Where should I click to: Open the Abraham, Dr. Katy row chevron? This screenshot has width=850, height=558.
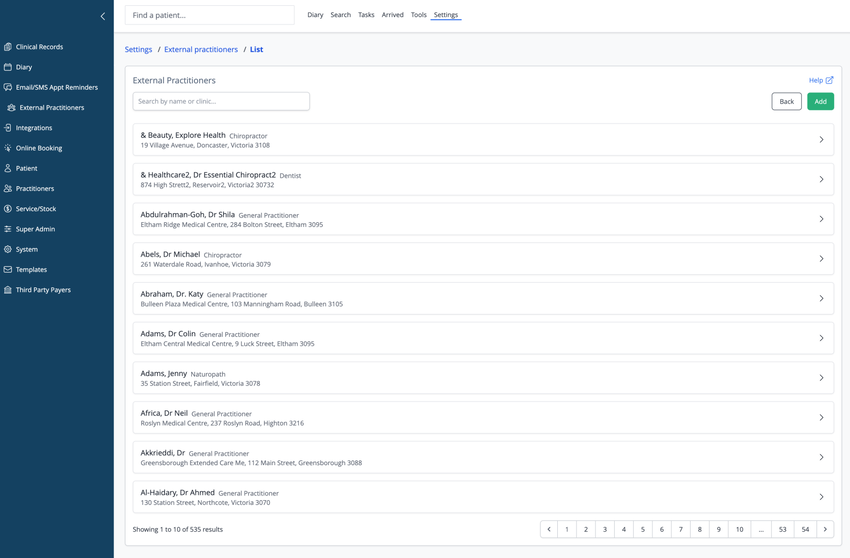[x=821, y=298]
